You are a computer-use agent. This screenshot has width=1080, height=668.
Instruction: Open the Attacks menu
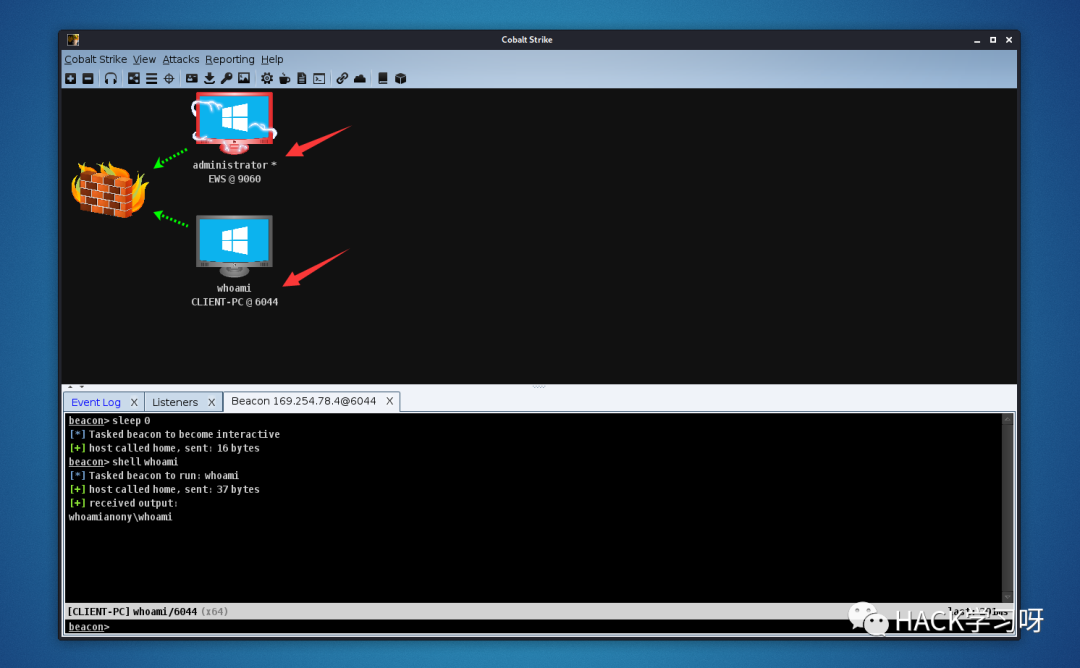[x=180, y=59]
